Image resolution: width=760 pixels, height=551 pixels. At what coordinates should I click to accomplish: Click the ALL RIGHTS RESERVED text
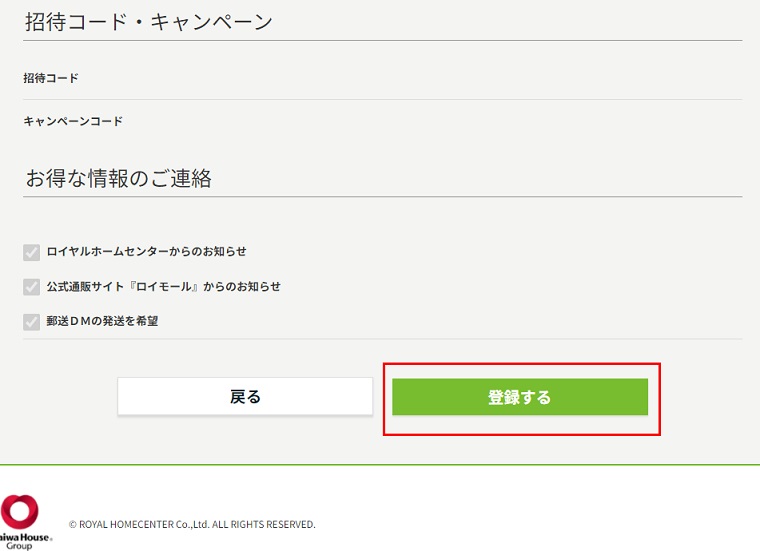pos(263,524)
